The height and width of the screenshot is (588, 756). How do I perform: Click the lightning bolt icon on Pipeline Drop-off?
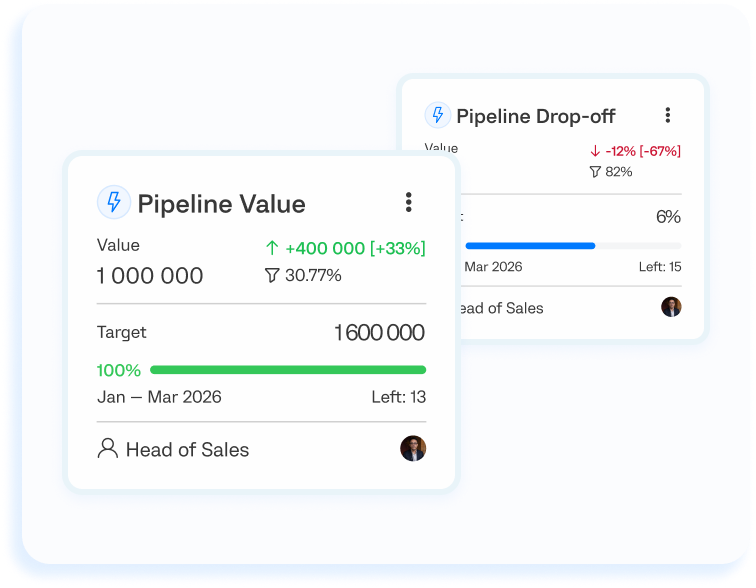438,115
